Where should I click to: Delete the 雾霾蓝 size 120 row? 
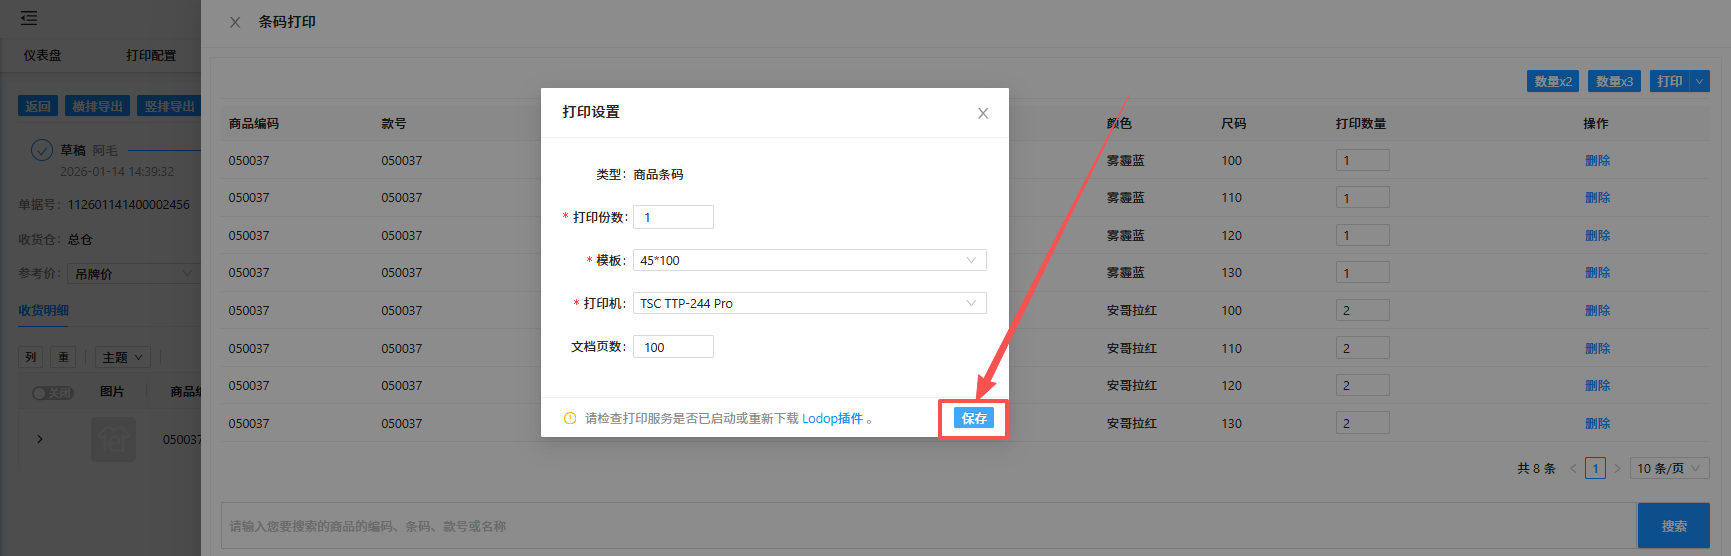(1597, 235)
